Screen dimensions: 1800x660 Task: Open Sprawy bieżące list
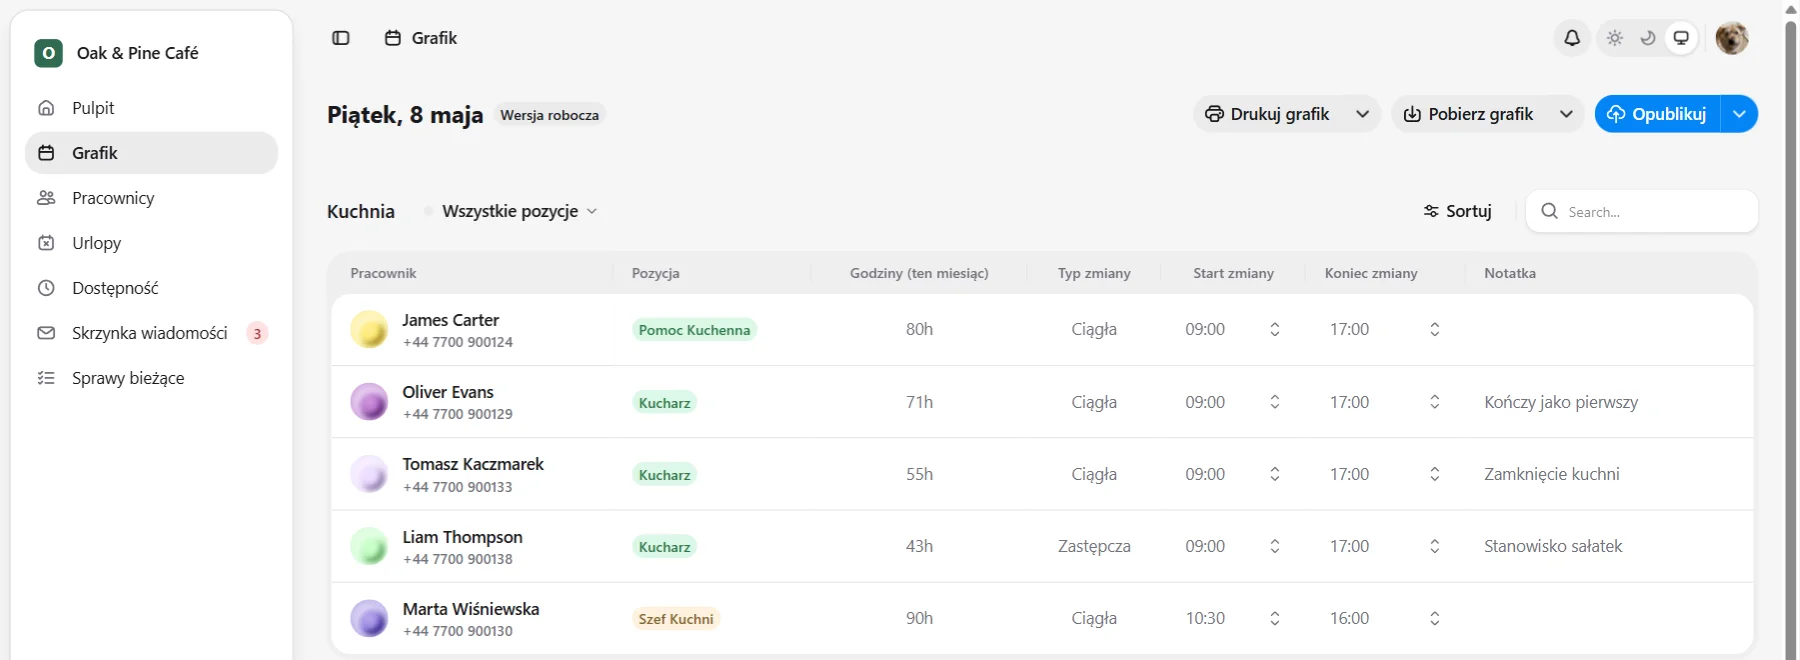click(x=151, y=378)
